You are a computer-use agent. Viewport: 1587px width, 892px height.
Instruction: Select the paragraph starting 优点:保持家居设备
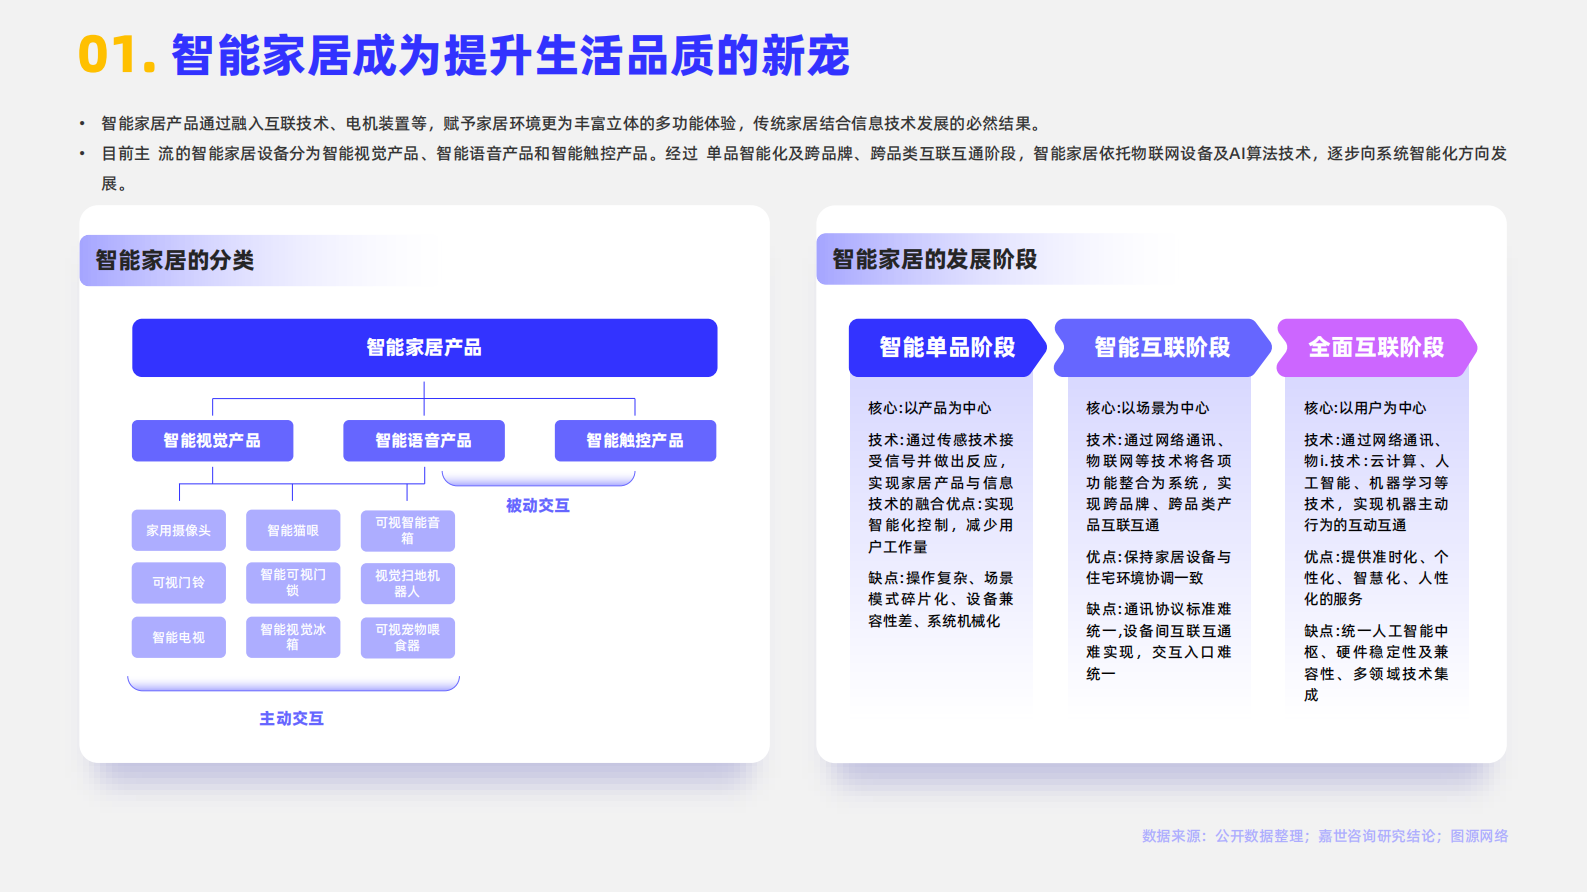[1158, 567]
